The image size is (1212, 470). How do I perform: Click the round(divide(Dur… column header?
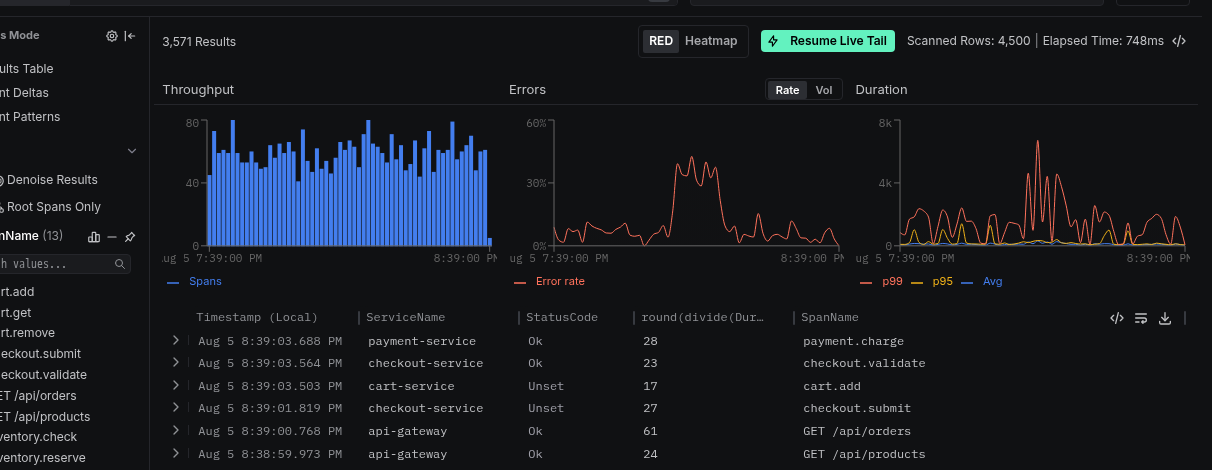(703, 317)
